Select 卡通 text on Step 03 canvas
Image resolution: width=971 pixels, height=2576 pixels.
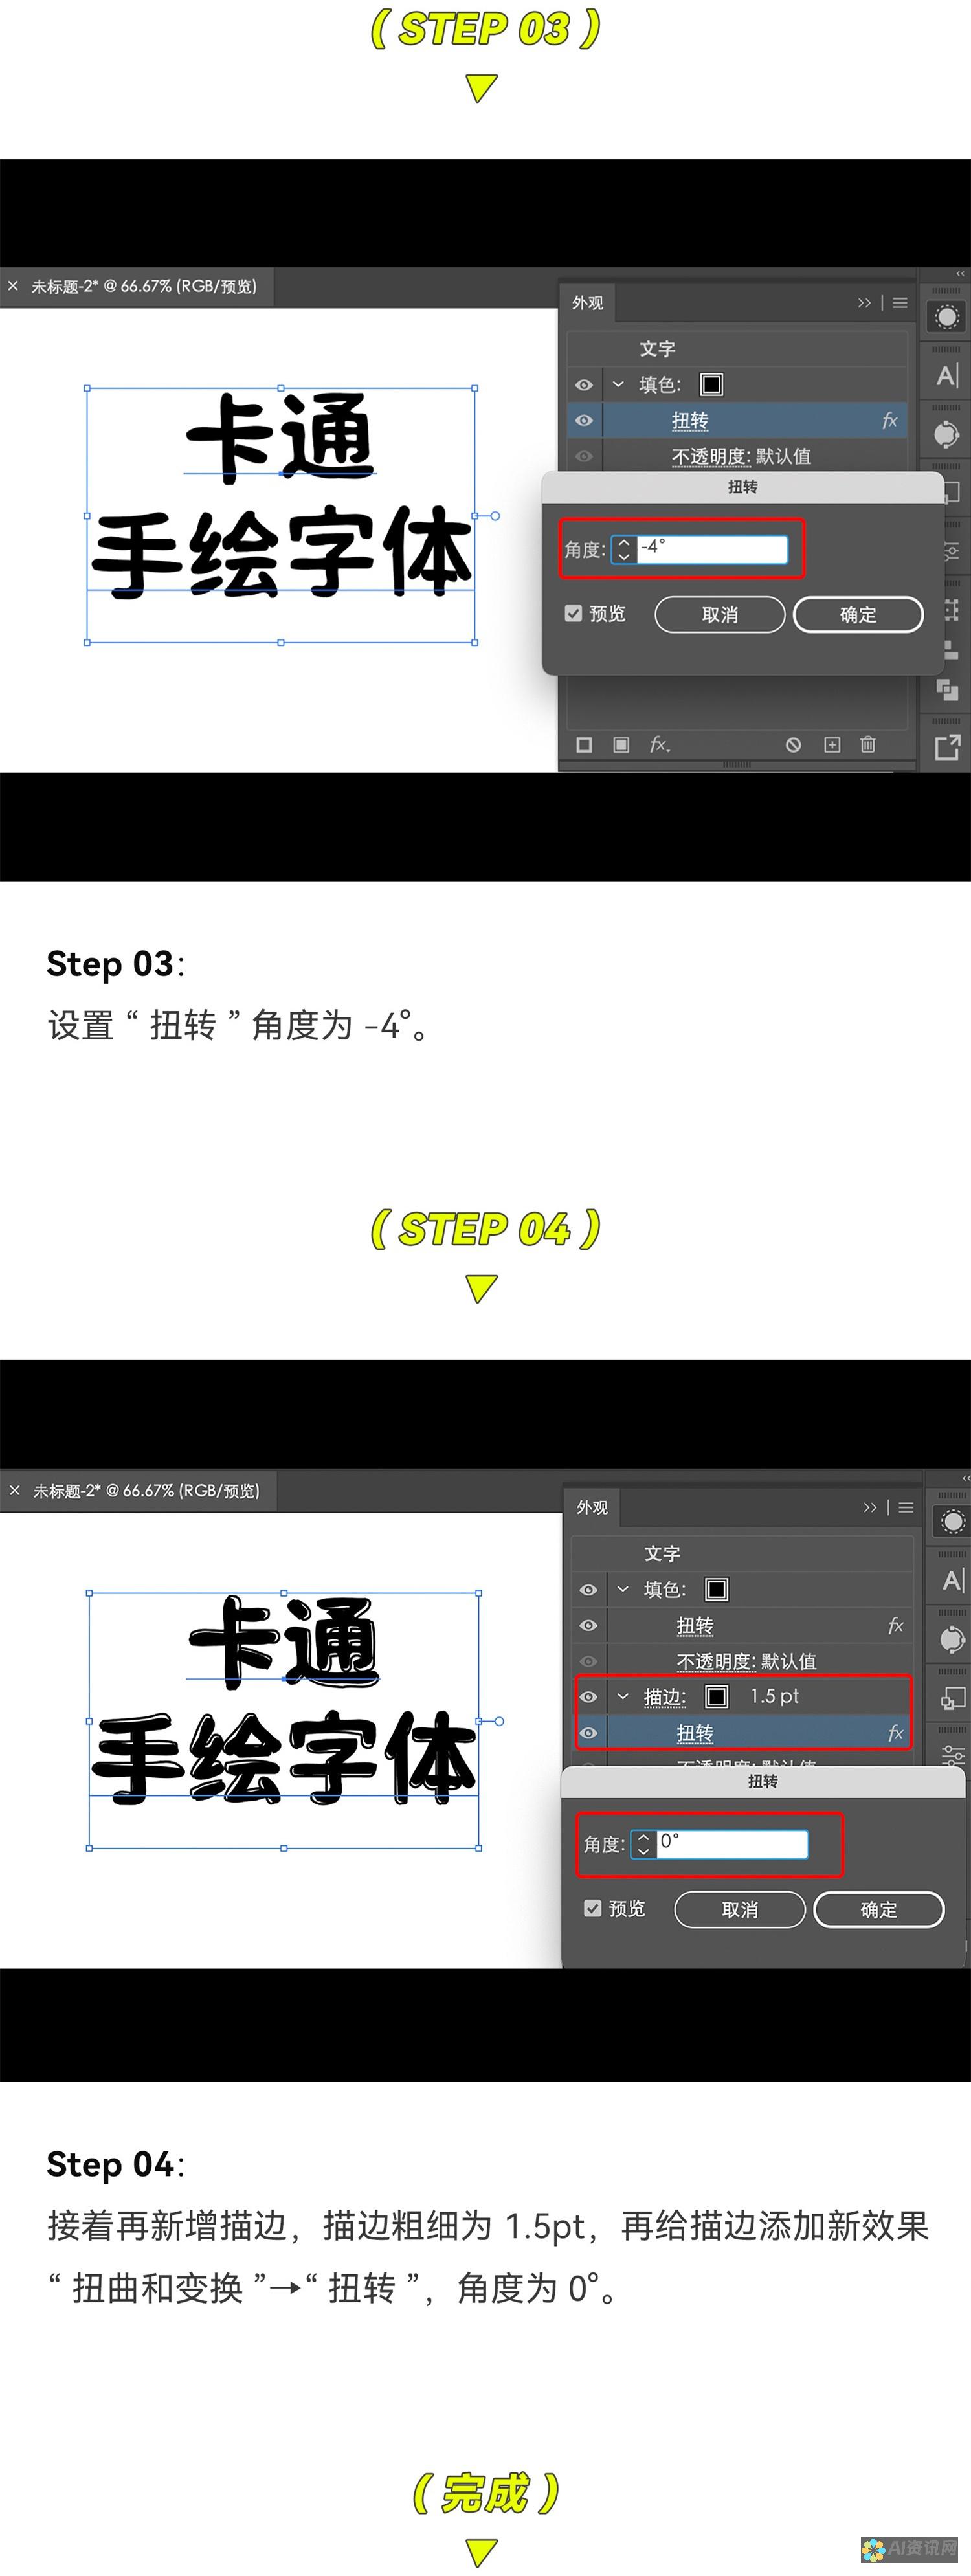(280, 437)
